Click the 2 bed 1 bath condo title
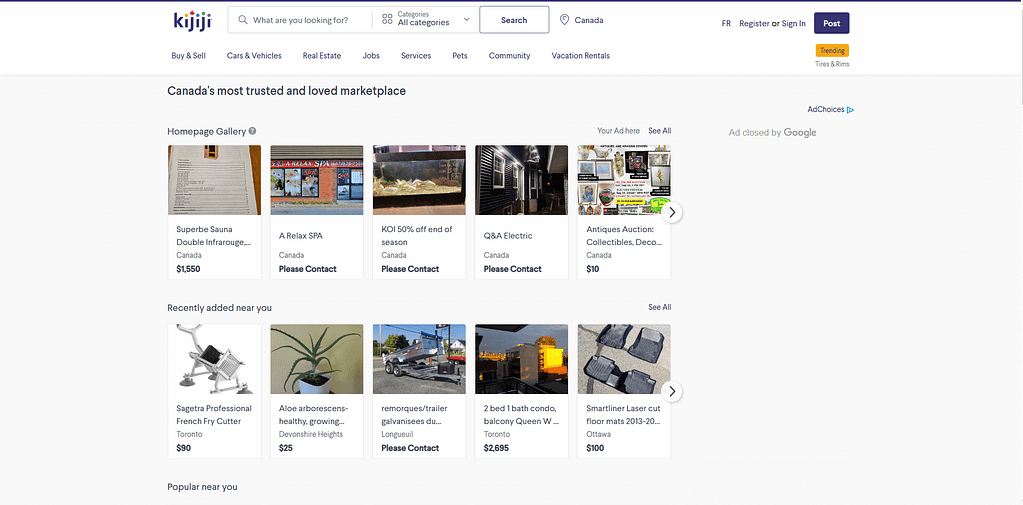Viewport: 1023px width, 505px height. pos(521,415)
